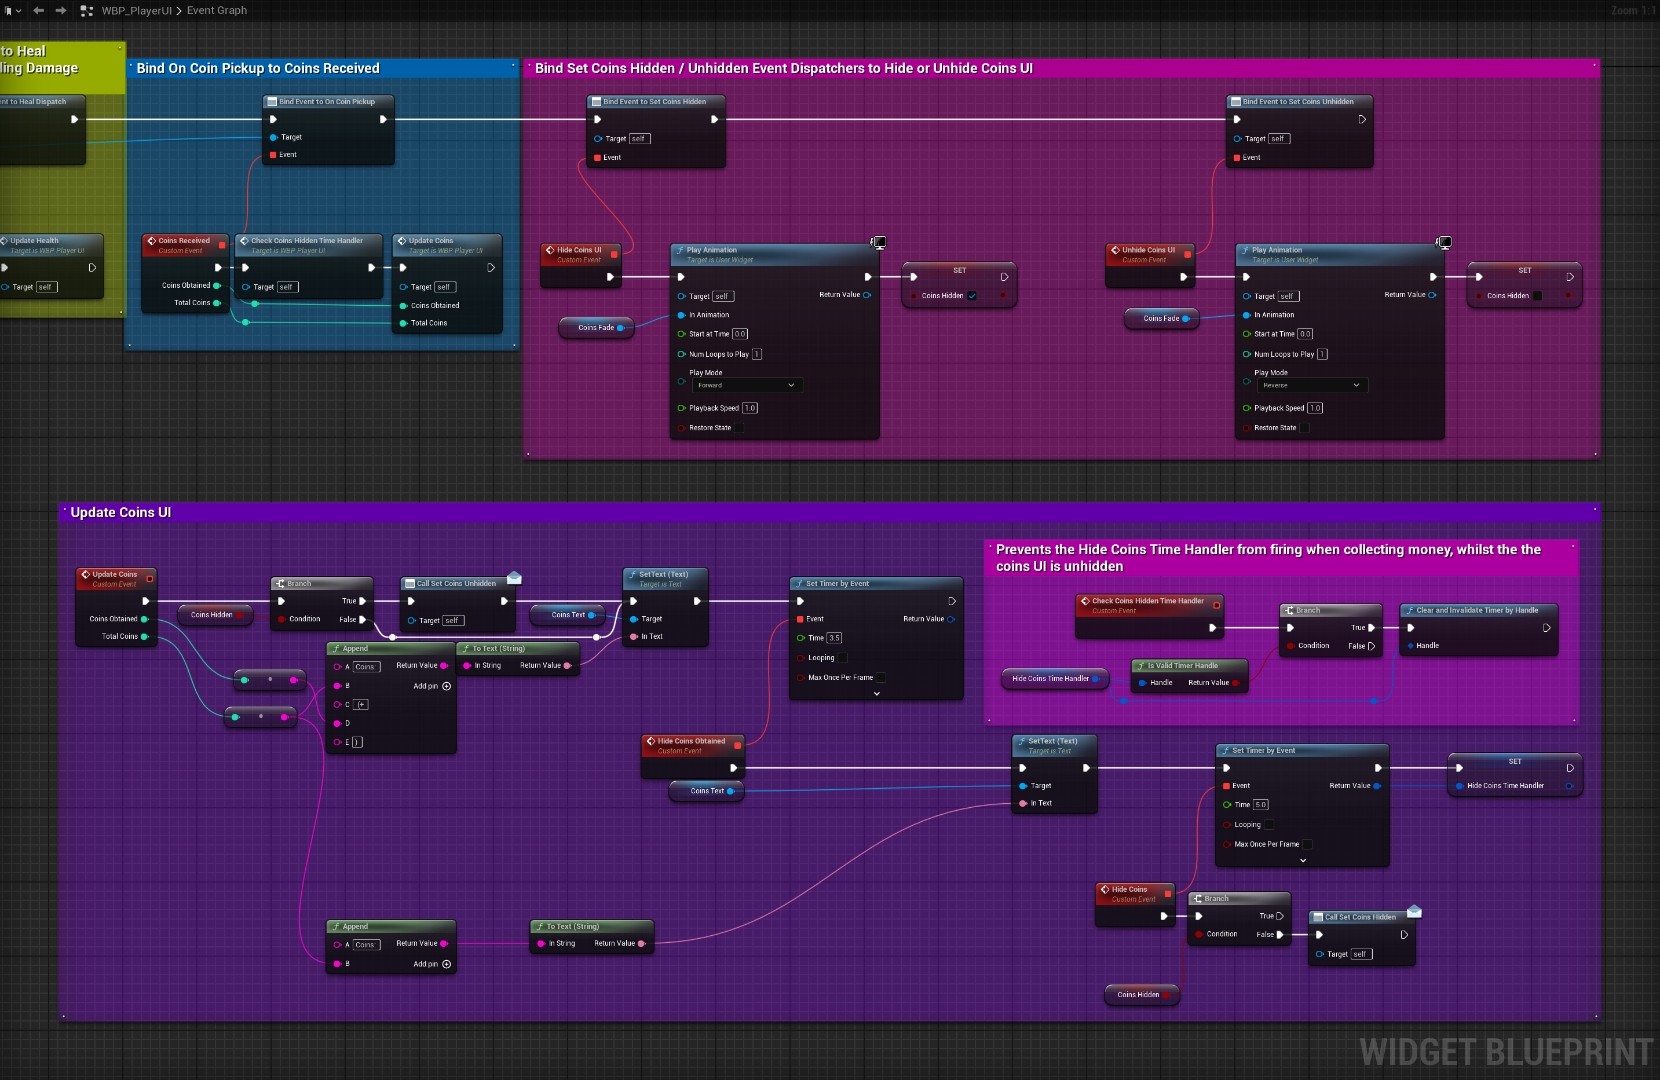1660x1080 pixels.
Task: Expand advanced pins on the 3.5 Set Timer node
Action: point(877,693)
